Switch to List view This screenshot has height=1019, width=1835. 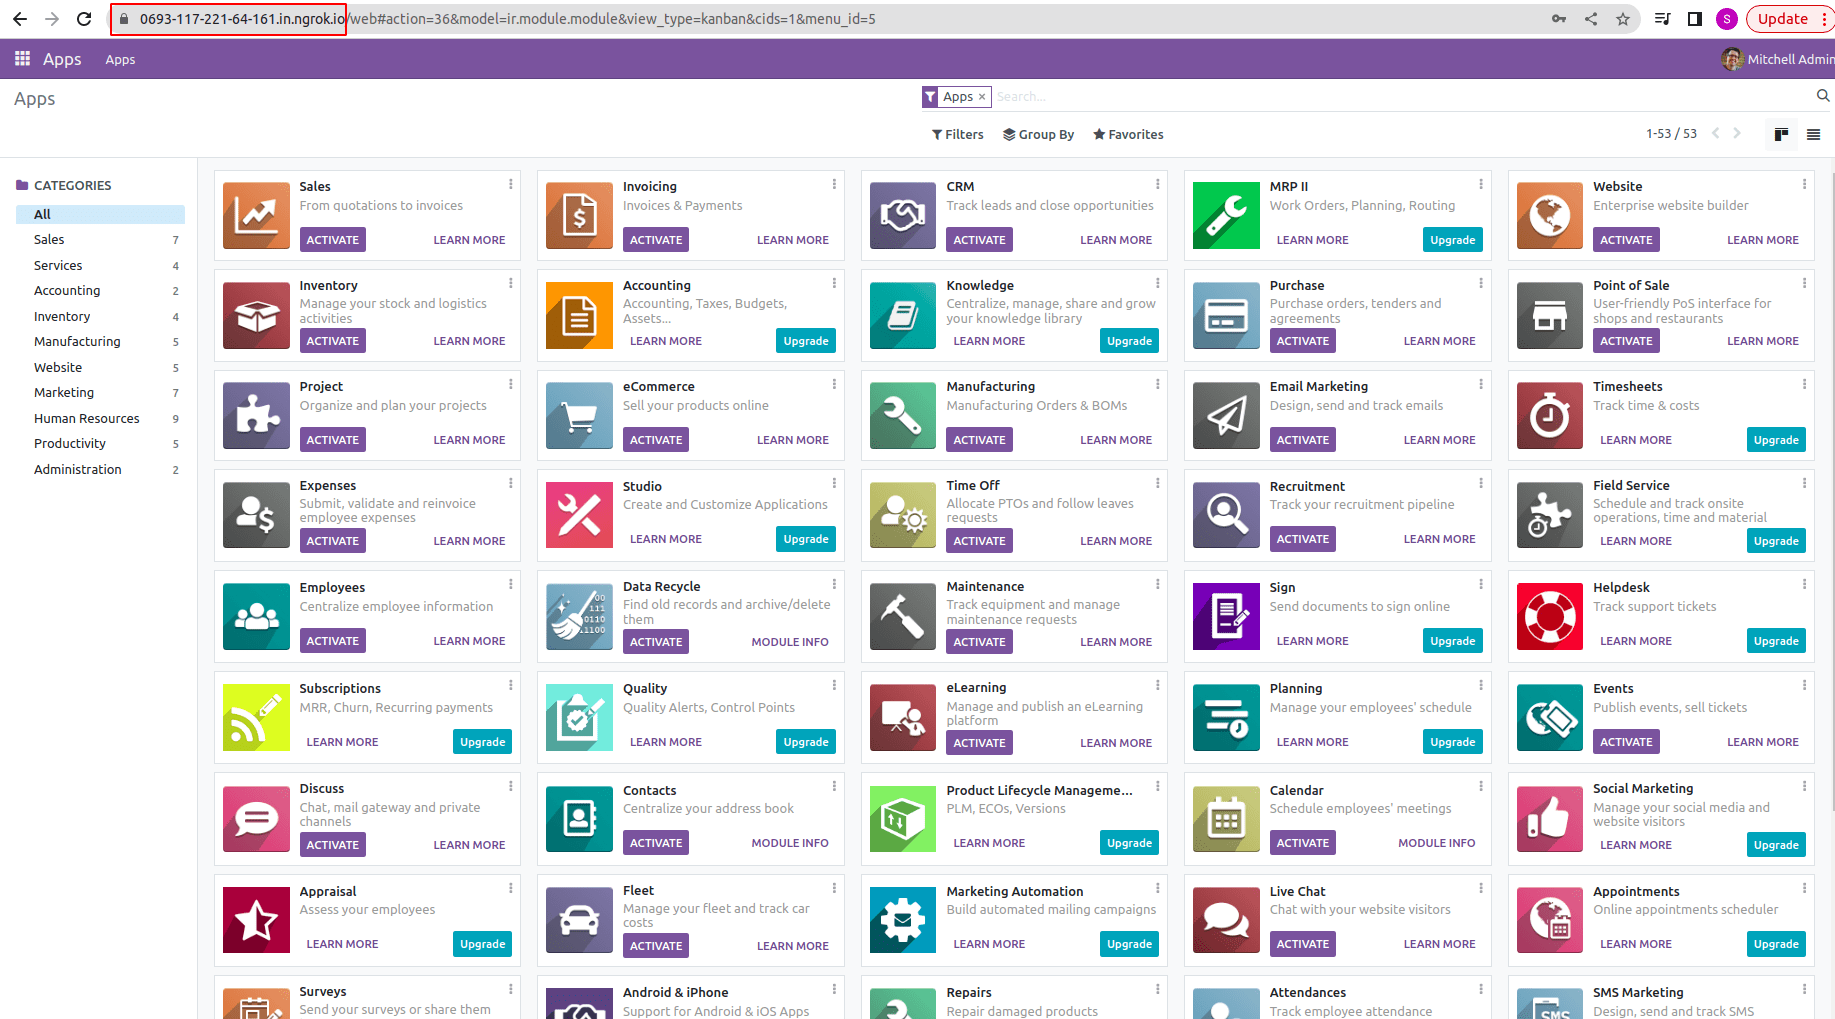click(1813, 134)
